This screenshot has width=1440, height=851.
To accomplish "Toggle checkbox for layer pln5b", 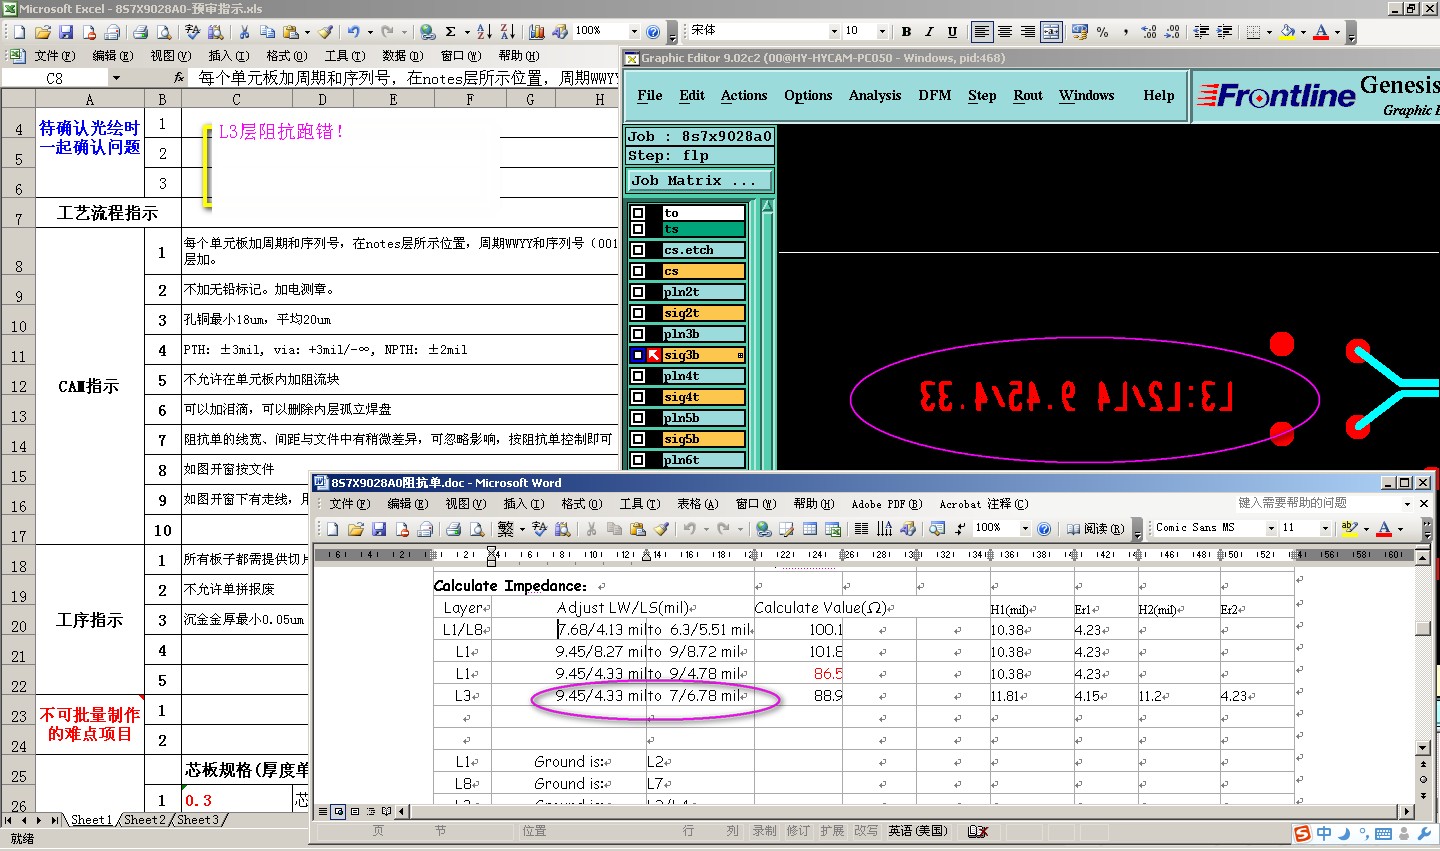I will (x=638, y=418).
